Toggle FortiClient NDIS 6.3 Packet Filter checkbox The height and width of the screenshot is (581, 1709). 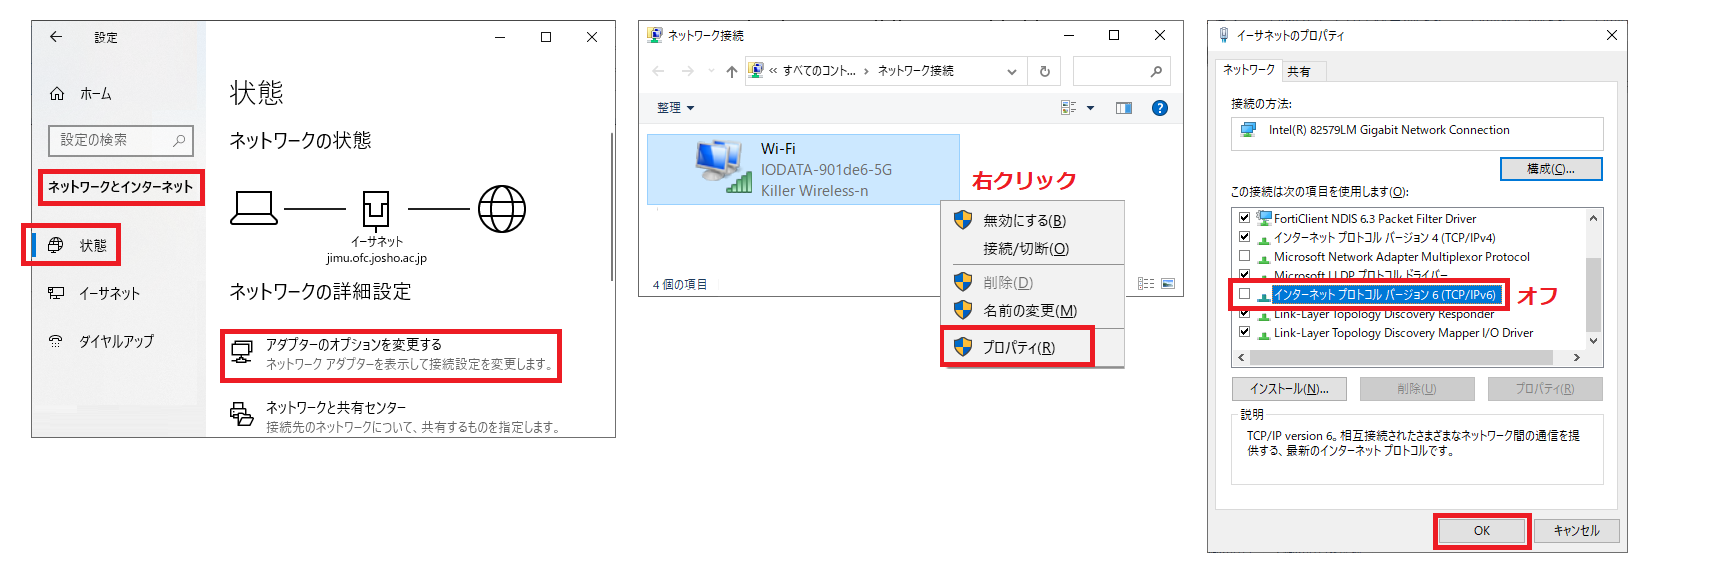point(1244,218)
